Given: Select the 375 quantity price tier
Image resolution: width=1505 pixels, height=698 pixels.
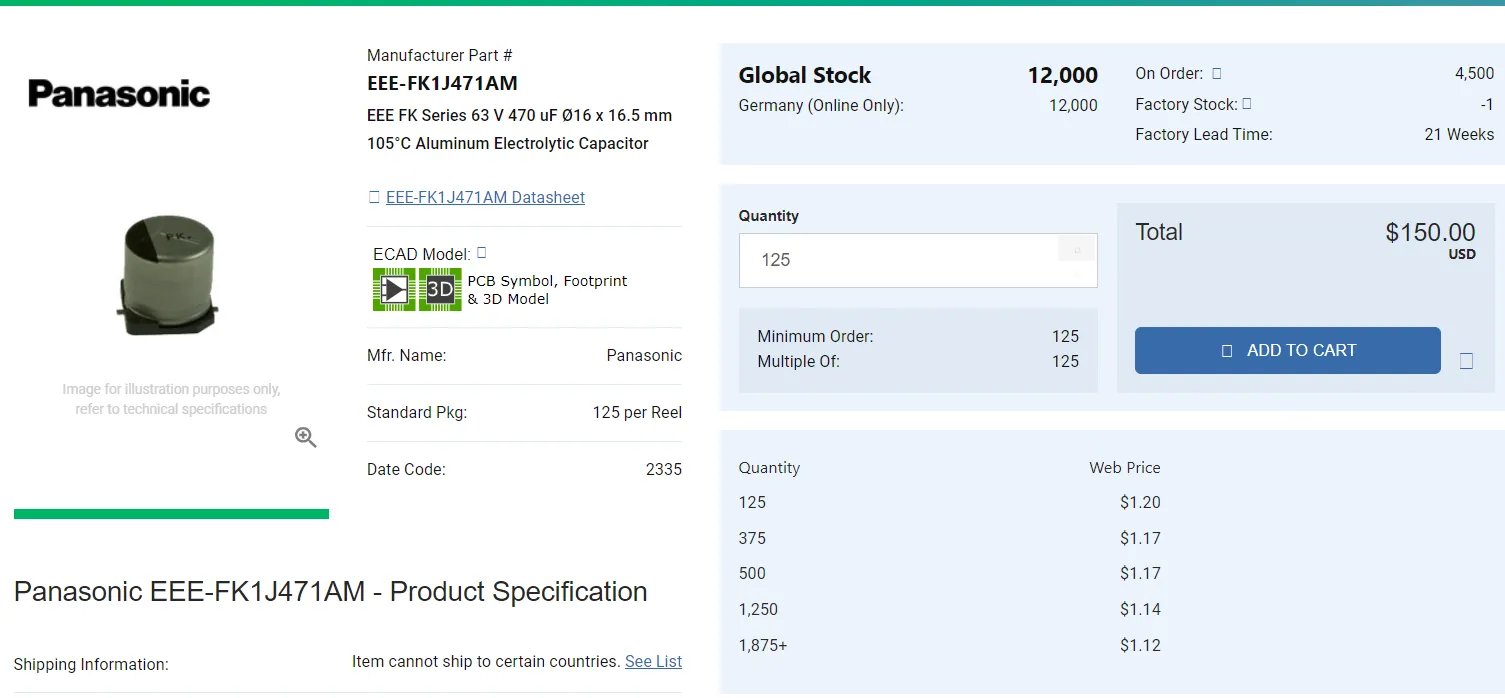Looking at the screenshot, I should pos(949,538).
